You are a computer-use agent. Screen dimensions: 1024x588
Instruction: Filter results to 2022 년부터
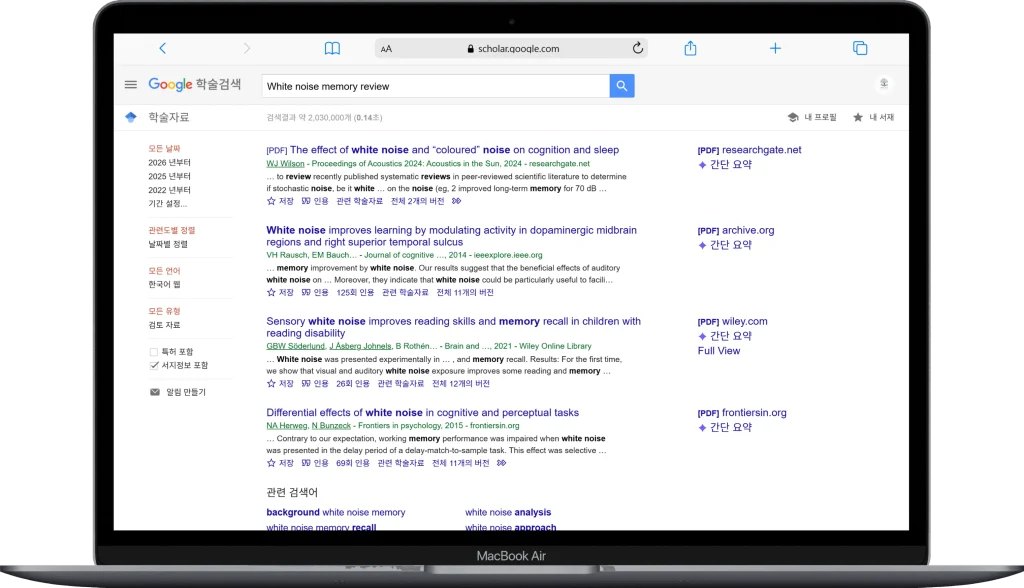(169, 190)
